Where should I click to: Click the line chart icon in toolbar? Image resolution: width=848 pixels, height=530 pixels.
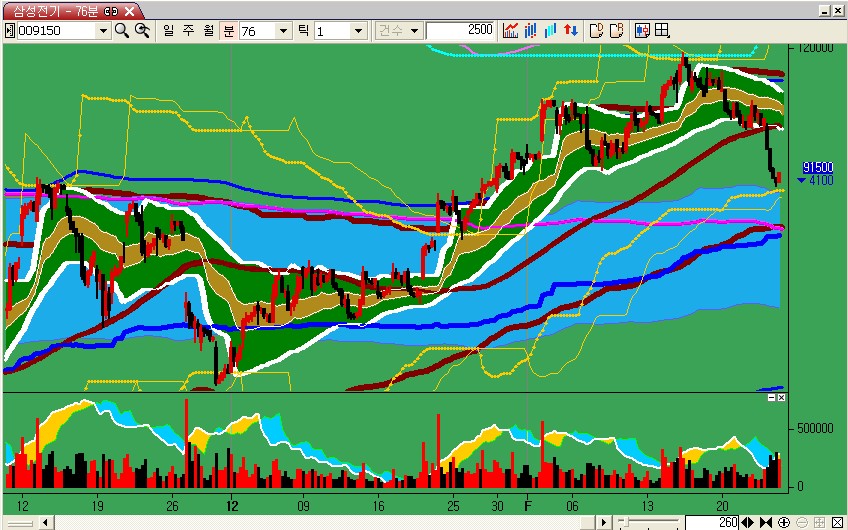click(x=510, y=31)
